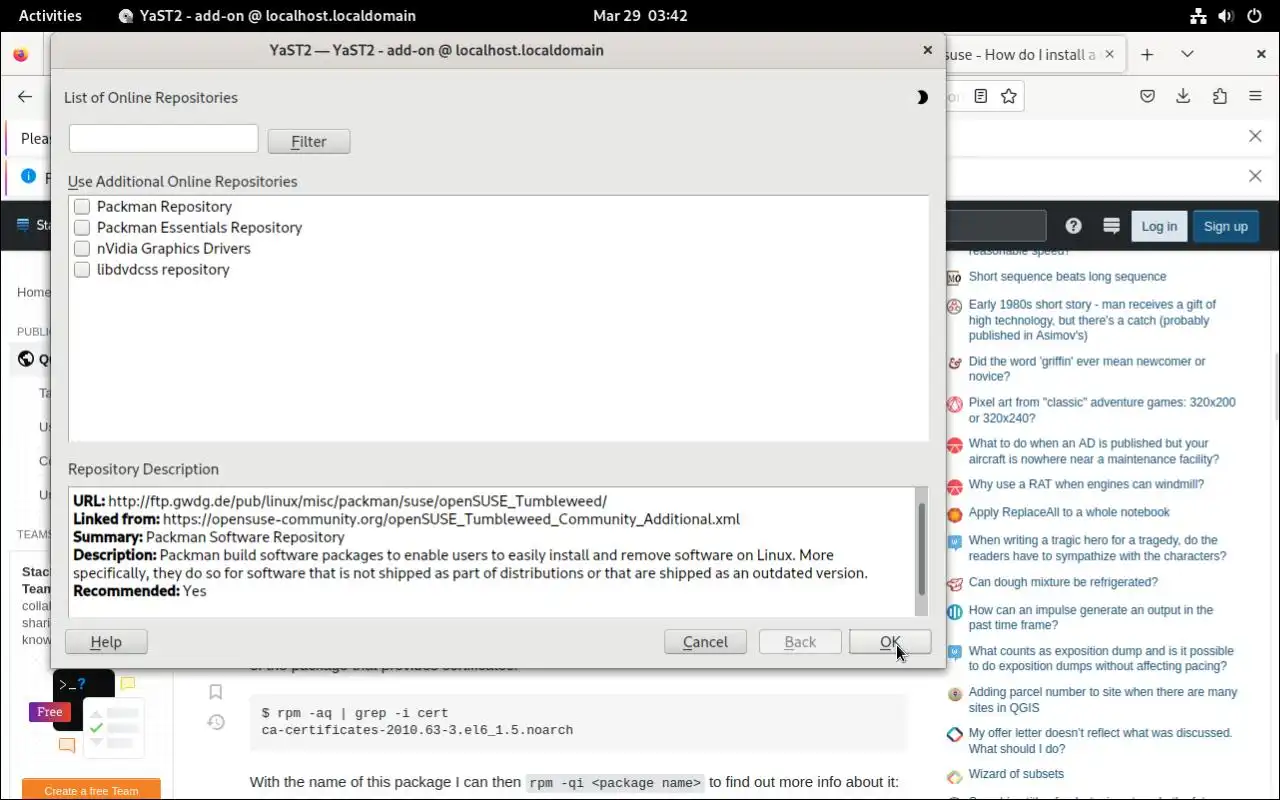The width and height of the screenshot is (1280, 800).
Task: Select the libdvdcss repository checkbox
Action: (x=82, y=269)
